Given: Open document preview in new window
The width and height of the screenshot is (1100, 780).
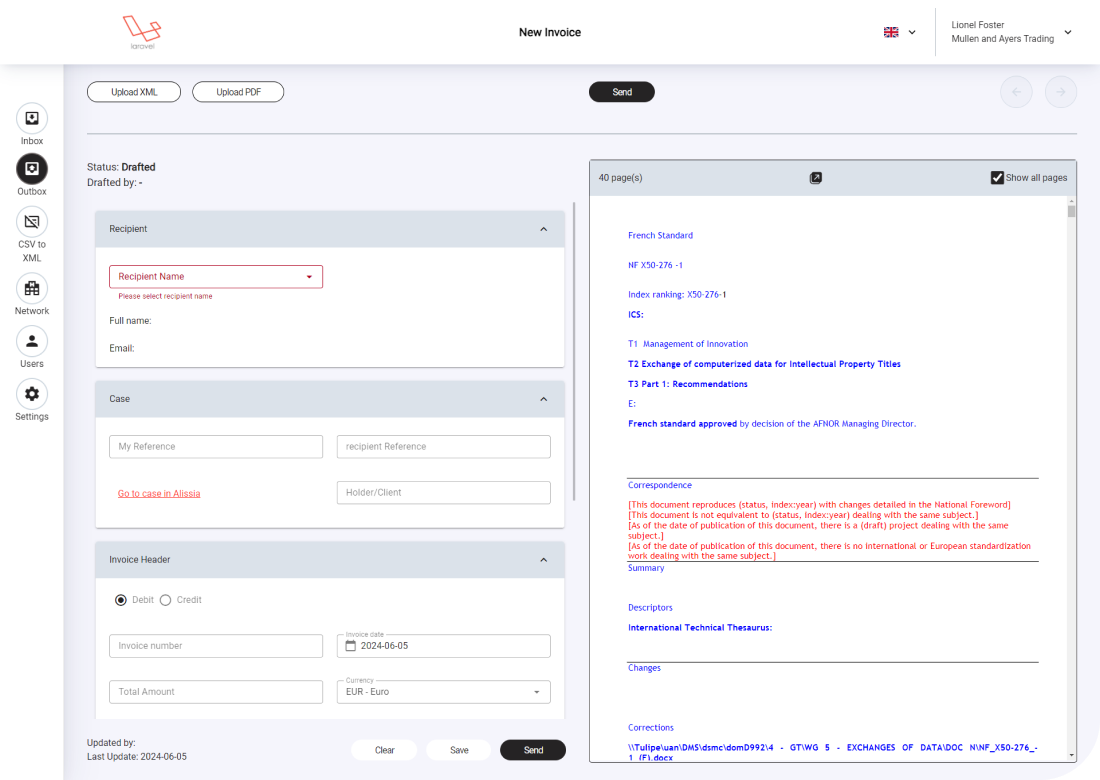Looking at the screenshot, I should 816,178.
